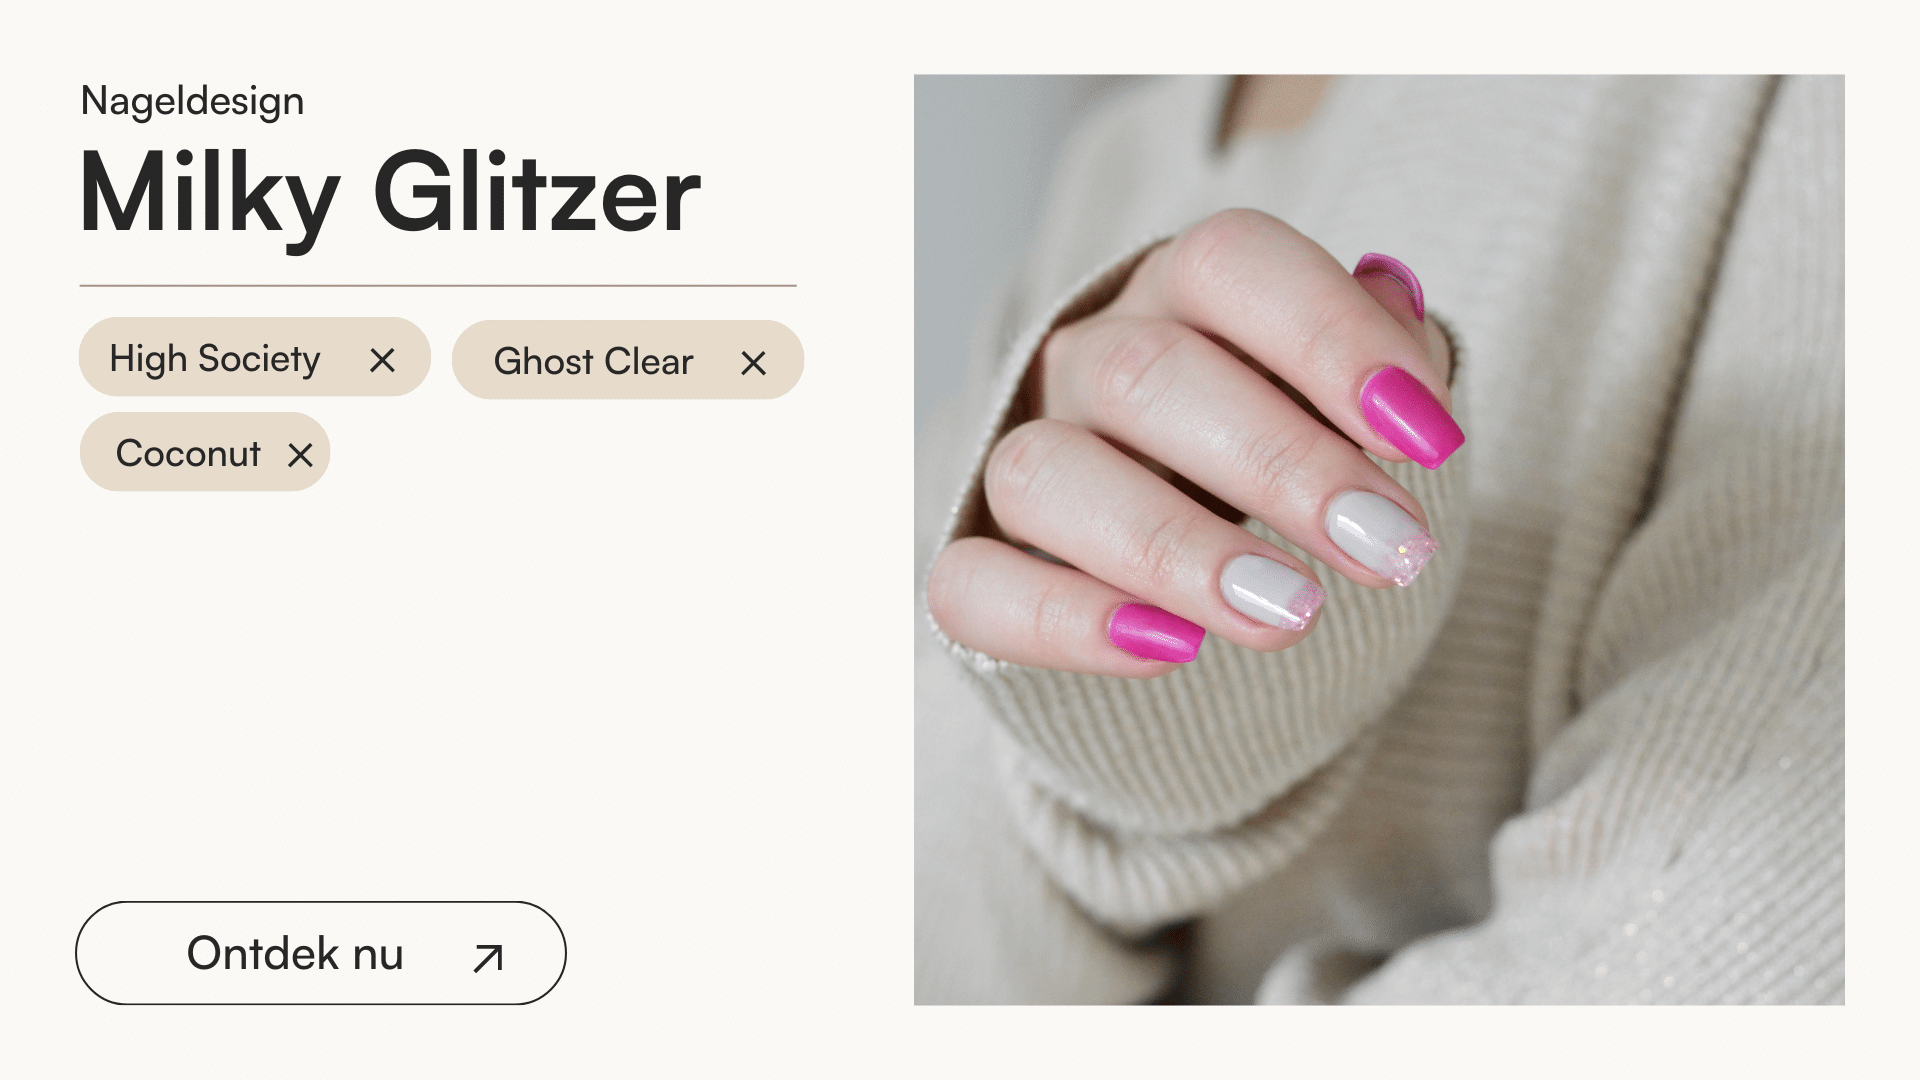Select the High Society chip label

tap(215, 359)
